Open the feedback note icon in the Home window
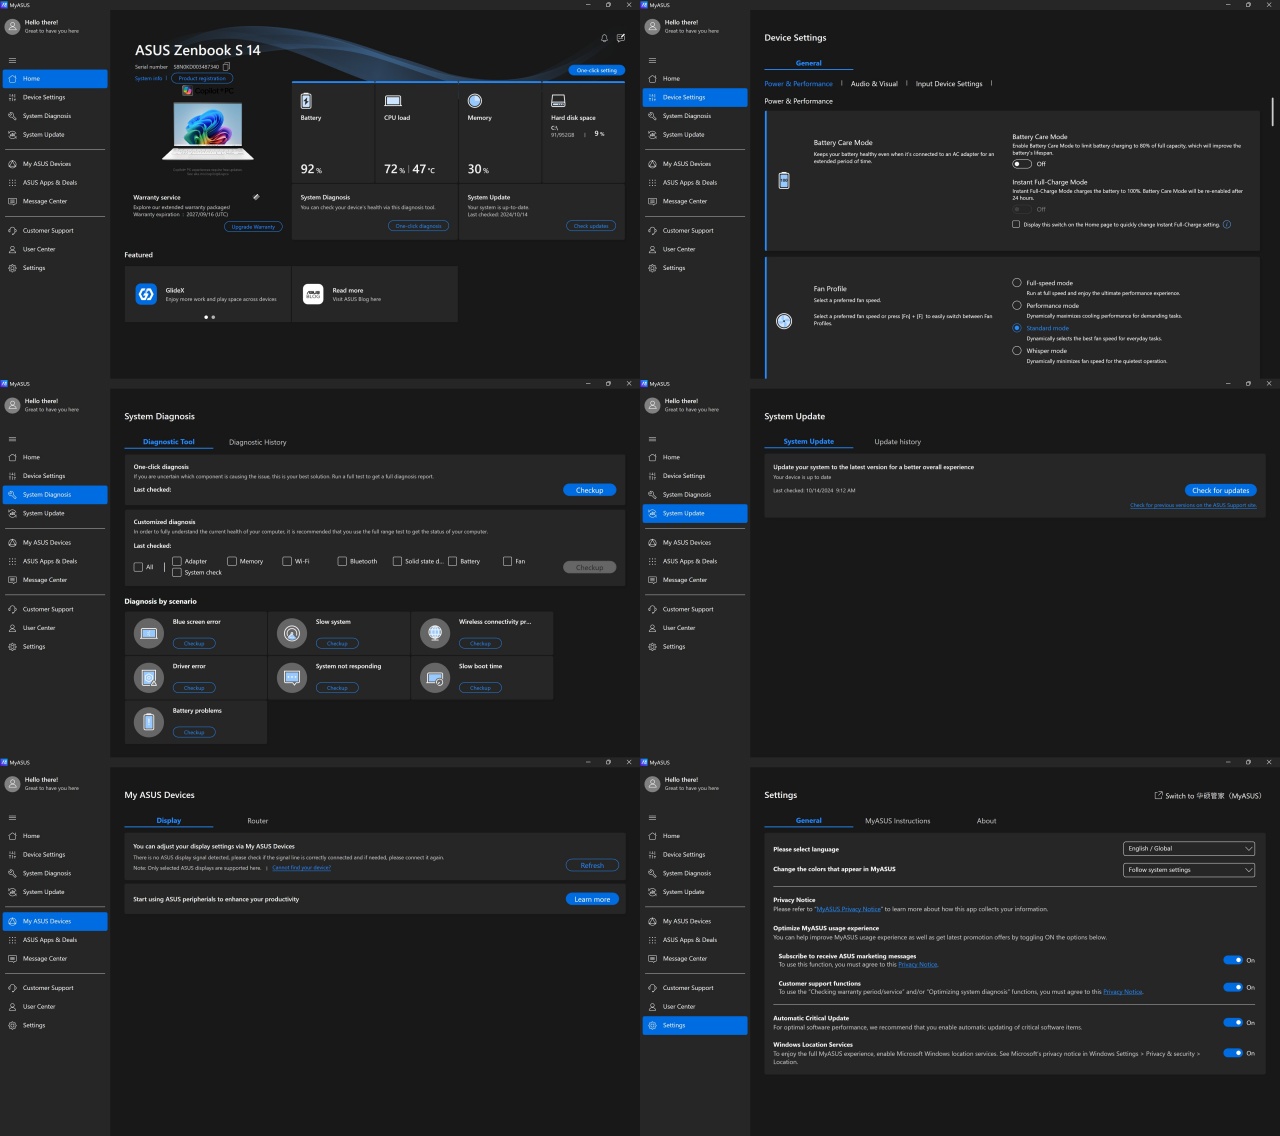The width and height of the screenshot is (1280, 1136). coord(621,38)
